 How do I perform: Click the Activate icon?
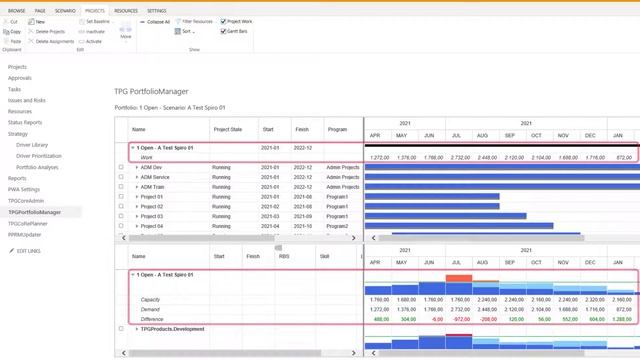[x=82, y=41]
